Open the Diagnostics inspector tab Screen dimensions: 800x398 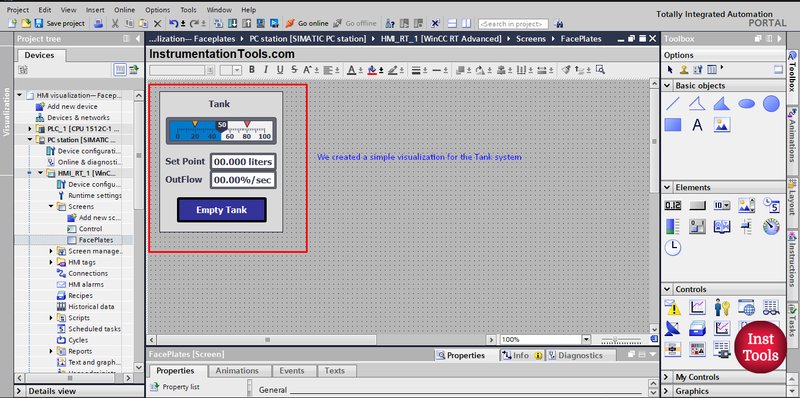(x=580, y=355)
